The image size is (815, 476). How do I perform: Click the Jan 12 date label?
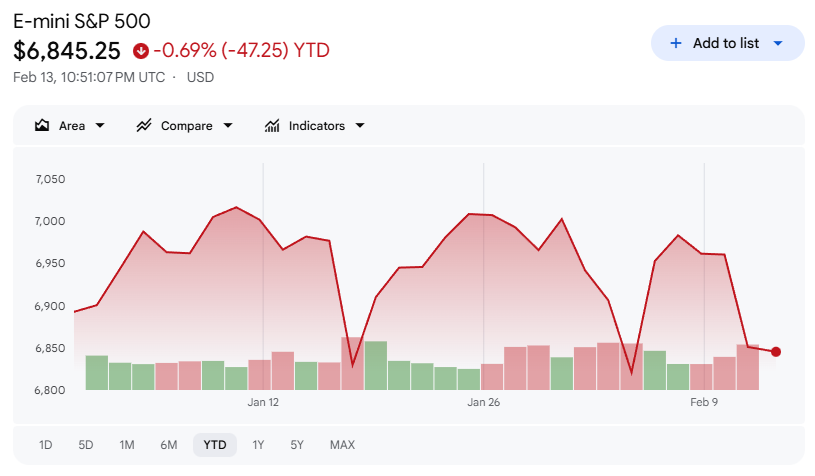(x=263, y=402)
